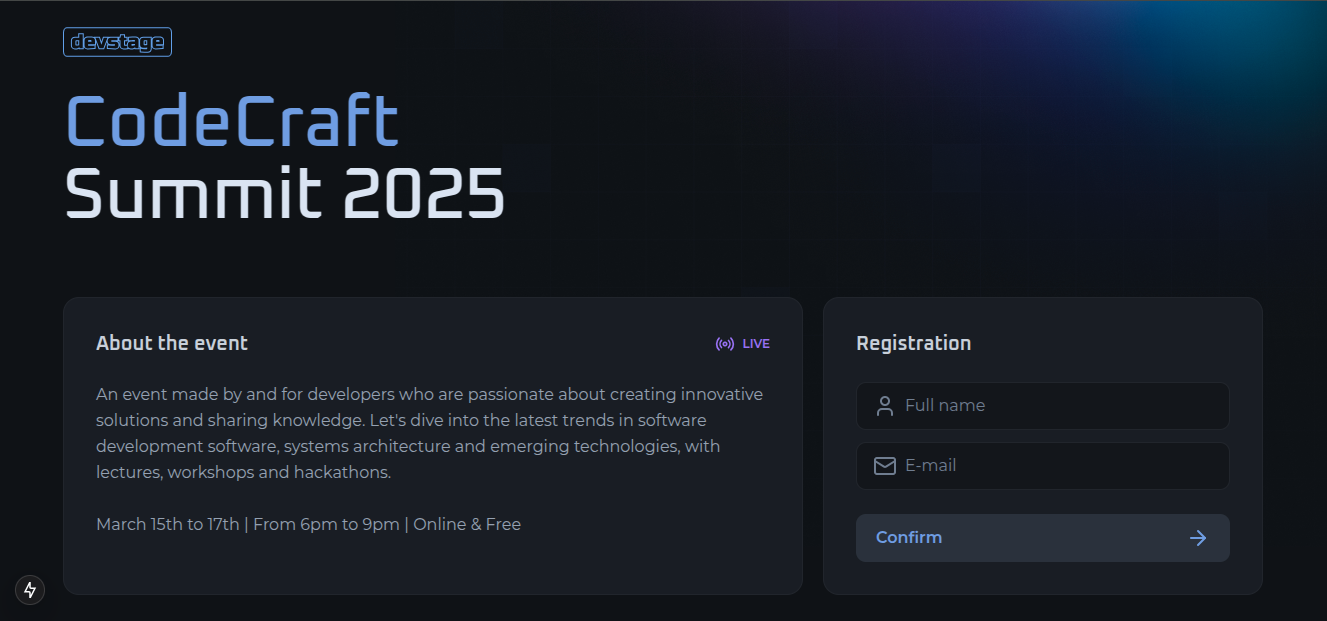Image resolution: width=1327 pixels, height=621 pixels.
Task: Click the person icon in Full name field
Action: tap(884, 406)
